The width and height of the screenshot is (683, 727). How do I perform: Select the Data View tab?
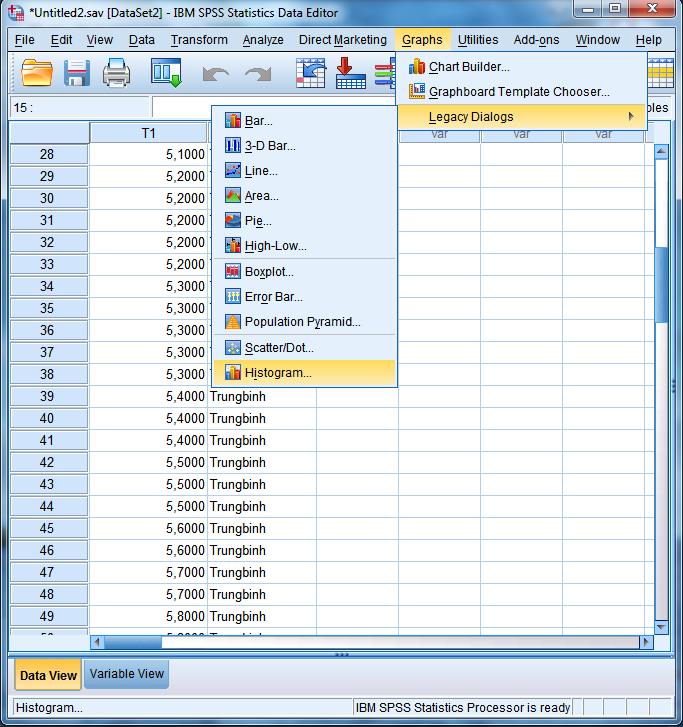tap(48, 675)
